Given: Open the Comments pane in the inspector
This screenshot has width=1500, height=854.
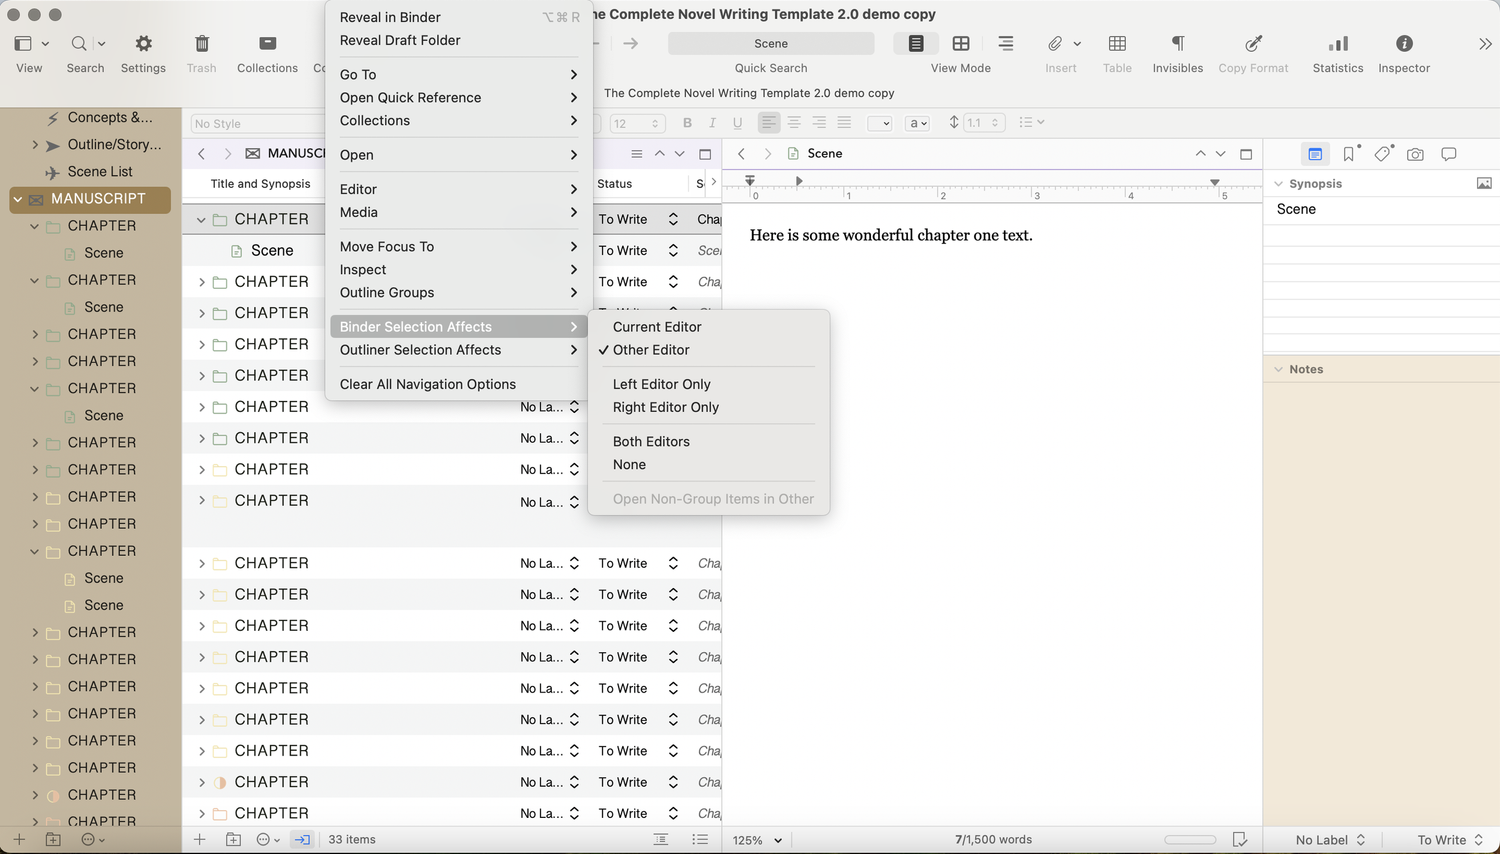Looking at the screenshot, I should coord(1448,153).
